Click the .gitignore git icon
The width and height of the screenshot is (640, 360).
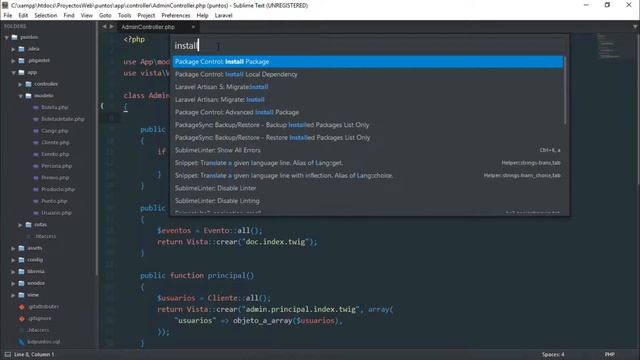click(x=22, y=318)
